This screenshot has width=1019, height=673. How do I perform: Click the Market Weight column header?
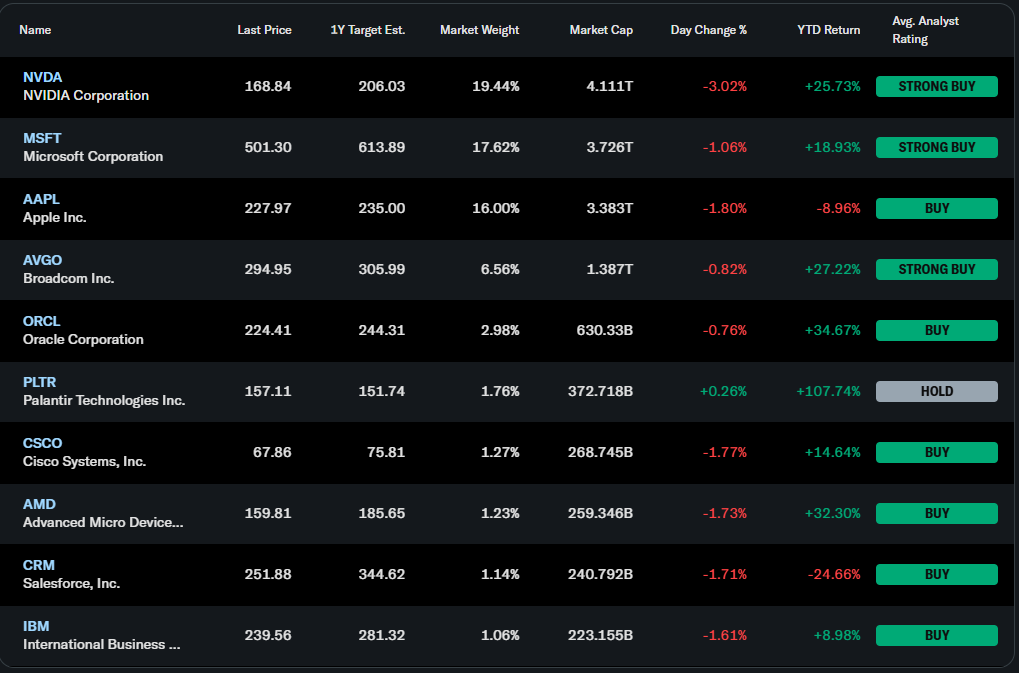click(x=480, y=30)
